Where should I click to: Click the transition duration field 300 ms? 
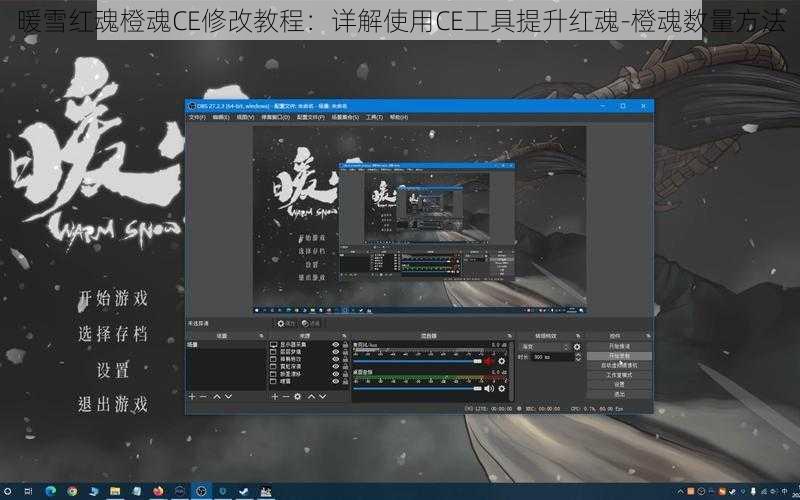(552, 357)
